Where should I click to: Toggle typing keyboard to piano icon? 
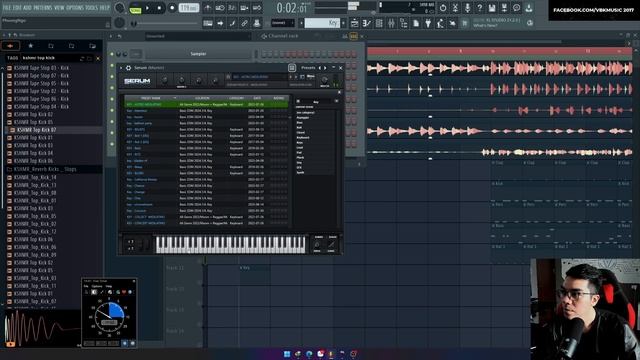pyautogui.click(x=208, y=23)
